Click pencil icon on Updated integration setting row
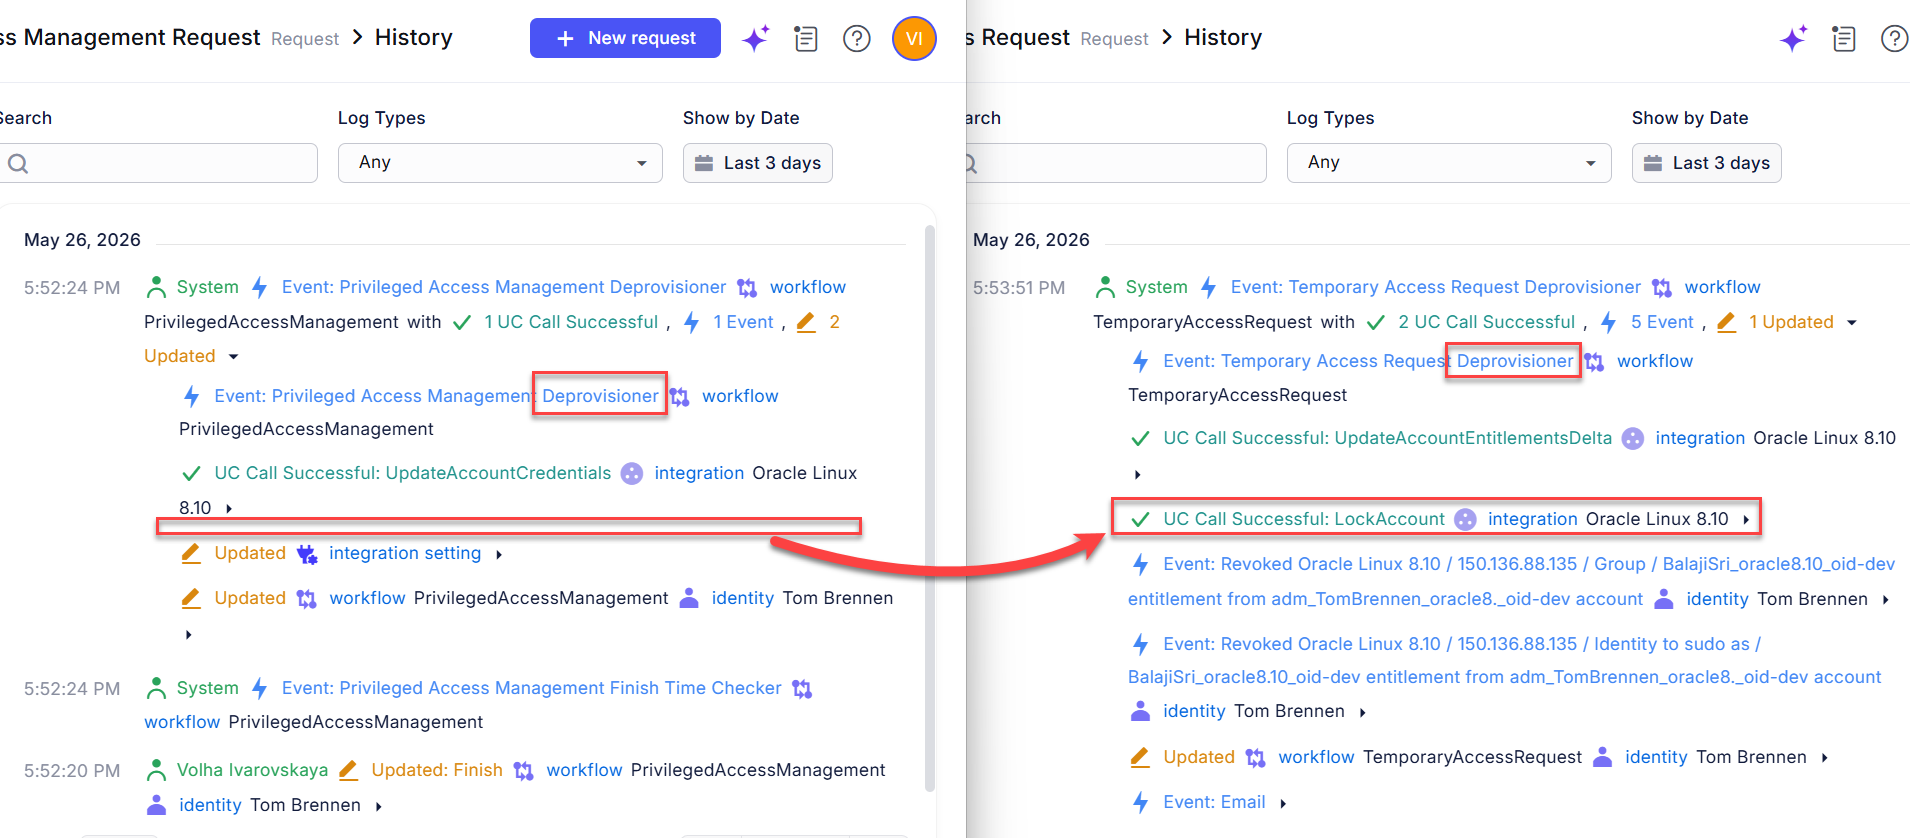The width and height of the screenshot is (1910, 838). [191, 553]
